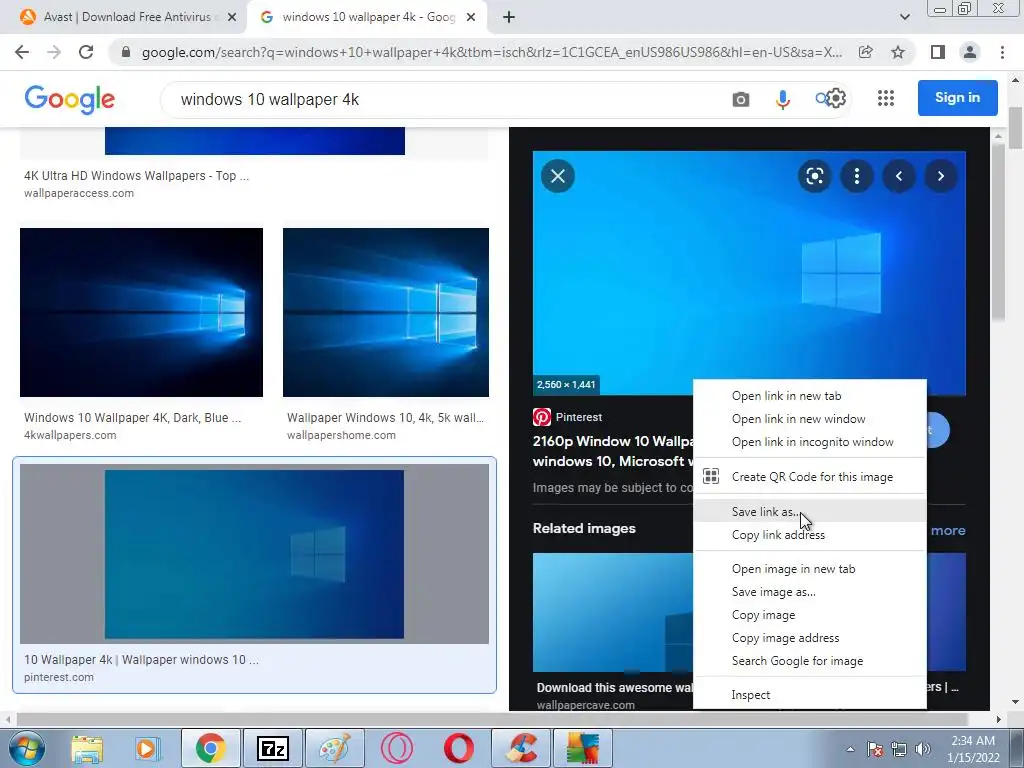Select Inspect from context menu
The image size is (1024, 768).
coord(810,695)
